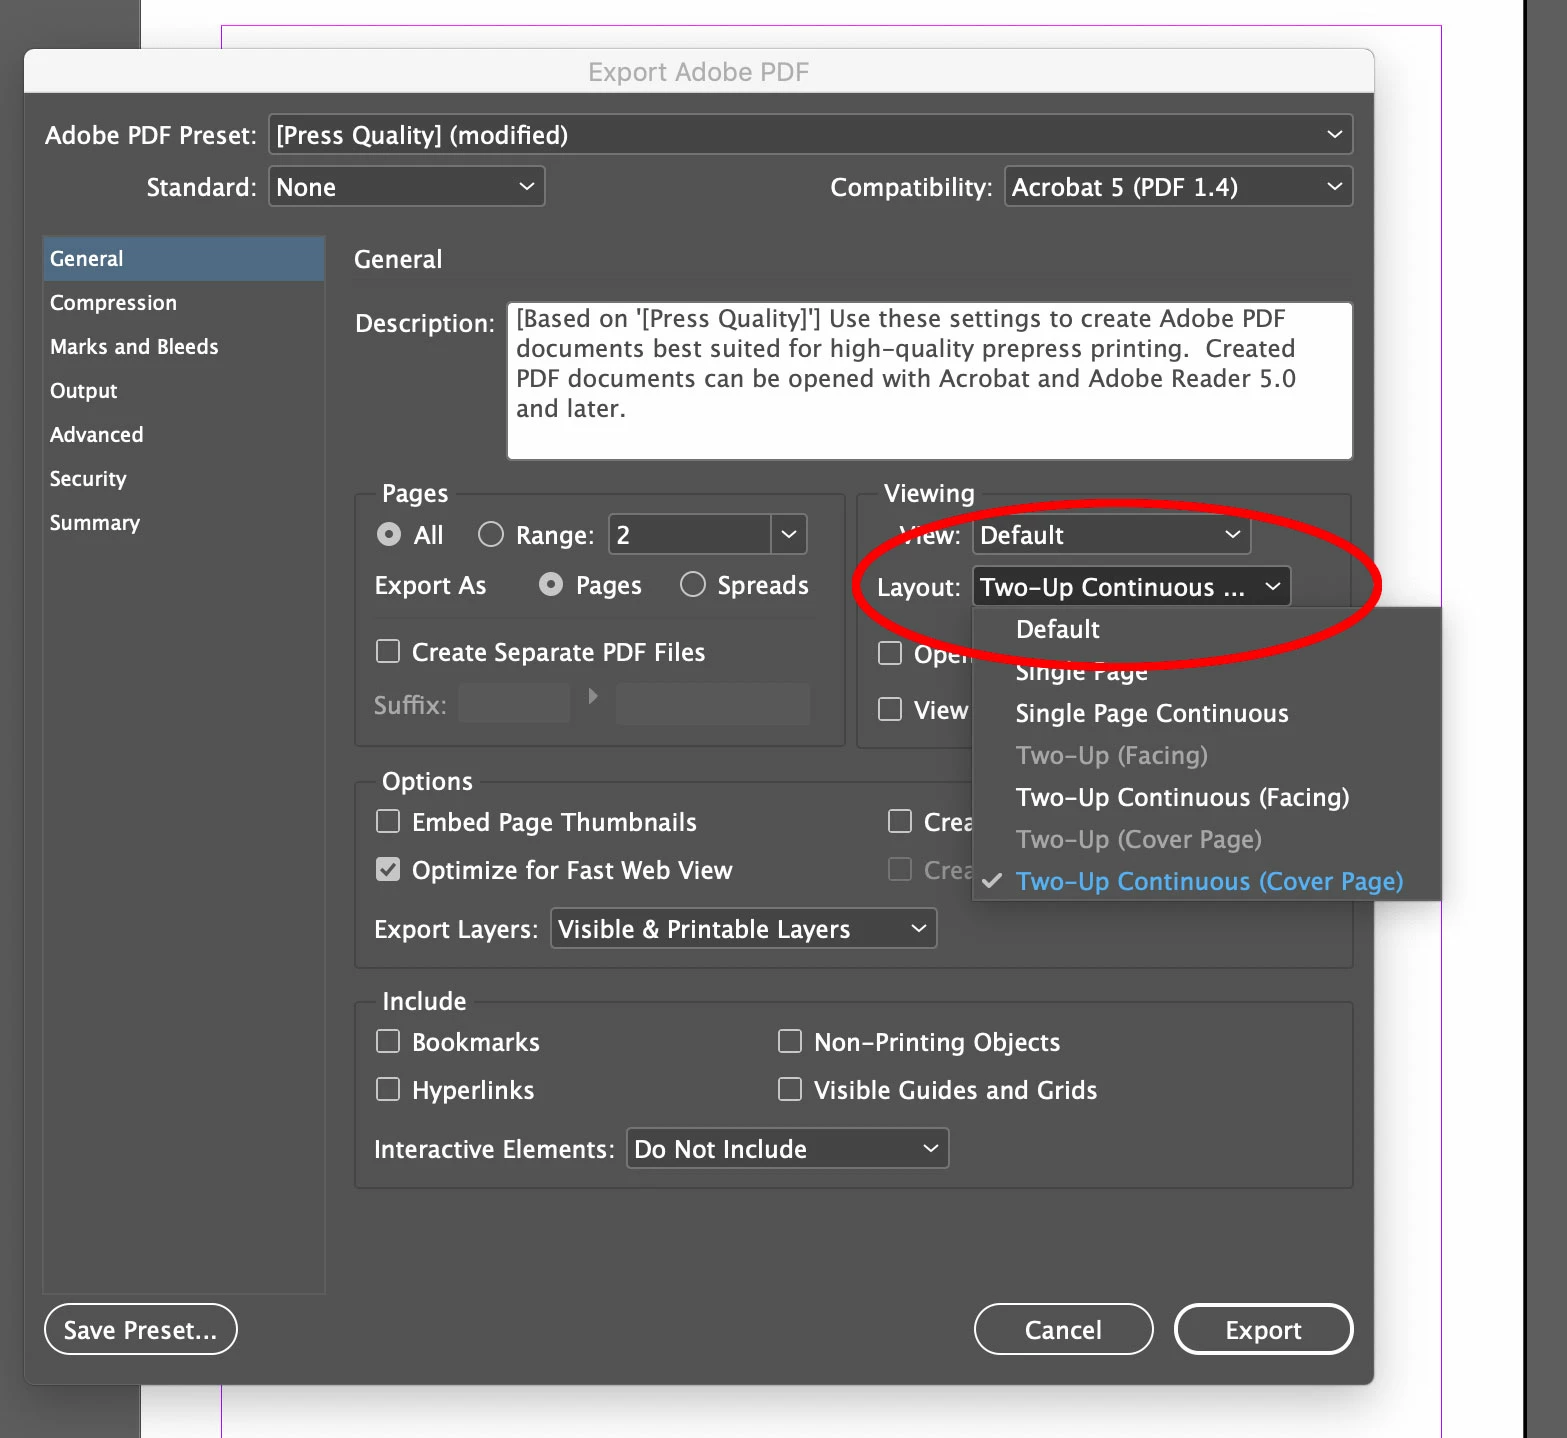This screenshot has width=1567, height=1438.
Task: Uncheck Optimize for Fast Web View
Action: point(388,870)
